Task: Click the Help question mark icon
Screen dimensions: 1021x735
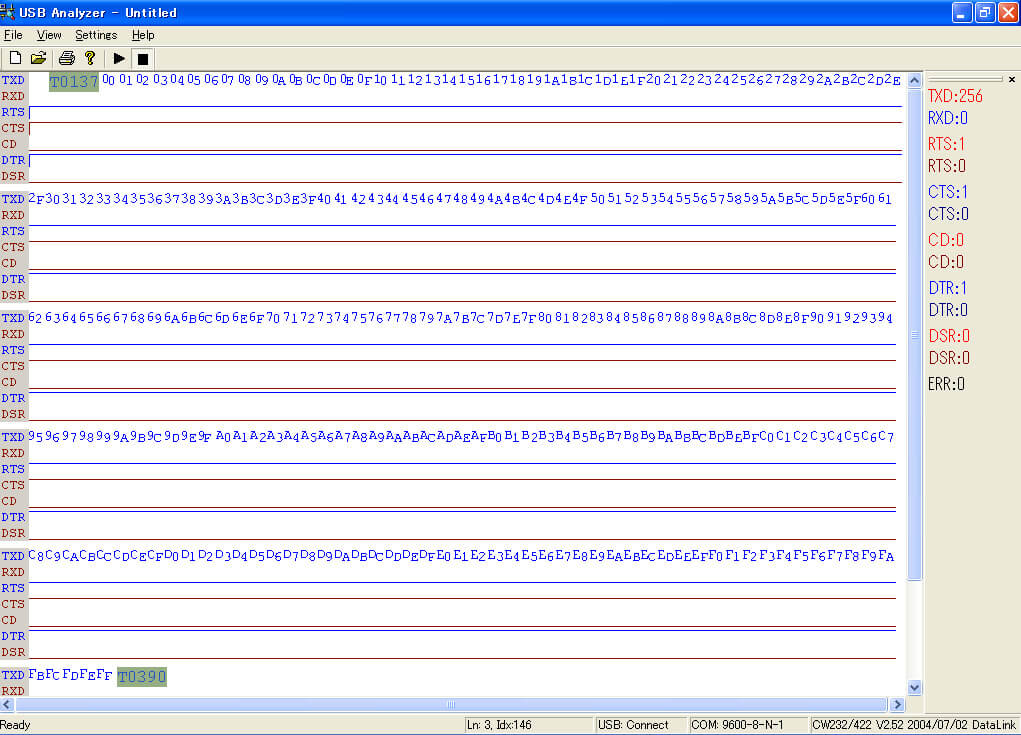Action: (90, 58)
